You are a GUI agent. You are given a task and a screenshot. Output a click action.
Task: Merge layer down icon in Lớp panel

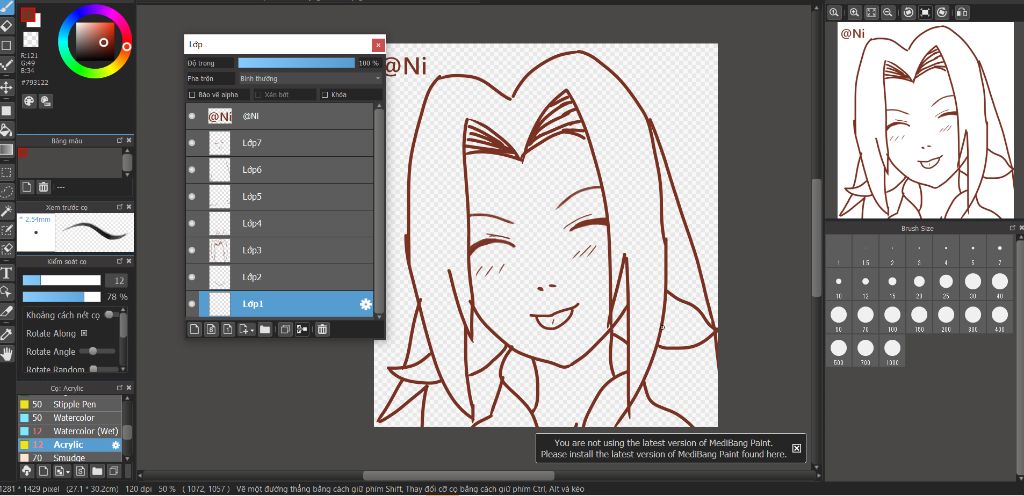pos(302,330)
